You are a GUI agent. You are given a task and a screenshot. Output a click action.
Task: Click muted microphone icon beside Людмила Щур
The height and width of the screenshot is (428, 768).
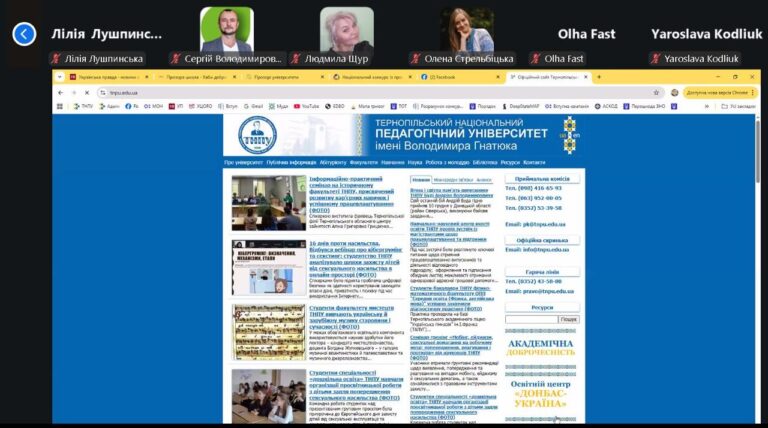pos(295,59)
